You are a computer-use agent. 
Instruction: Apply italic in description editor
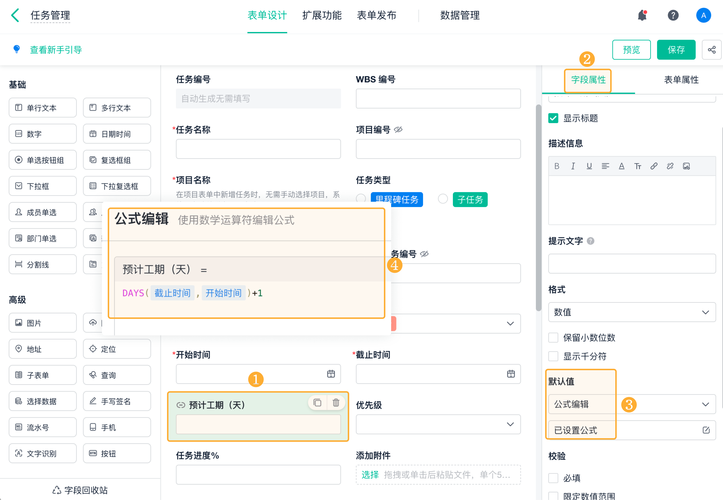pyautogui.click(x=573, y=166)
